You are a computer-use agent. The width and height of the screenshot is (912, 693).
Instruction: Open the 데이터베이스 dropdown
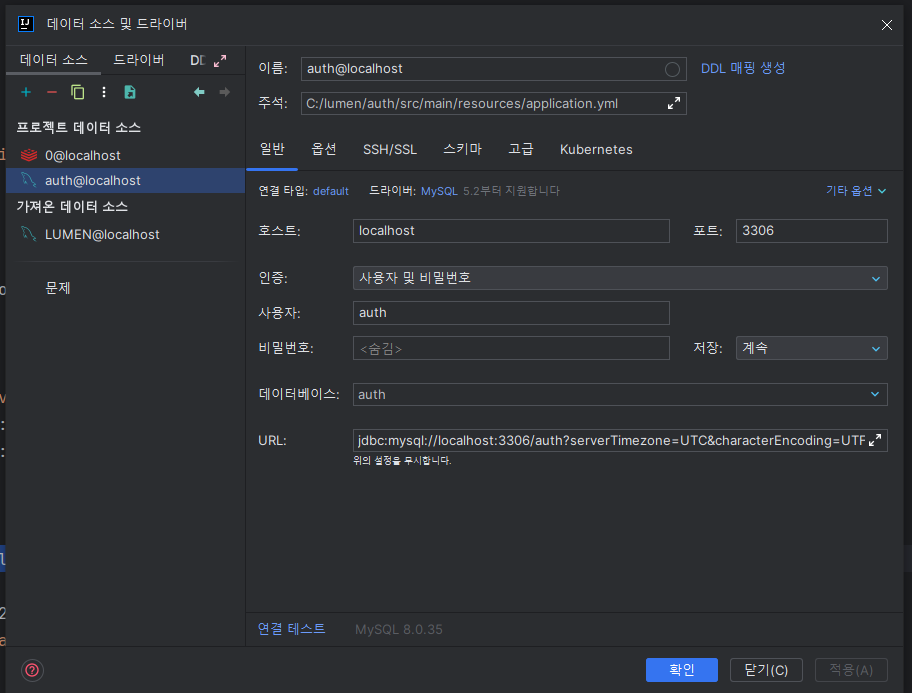[x=620, y=395]
